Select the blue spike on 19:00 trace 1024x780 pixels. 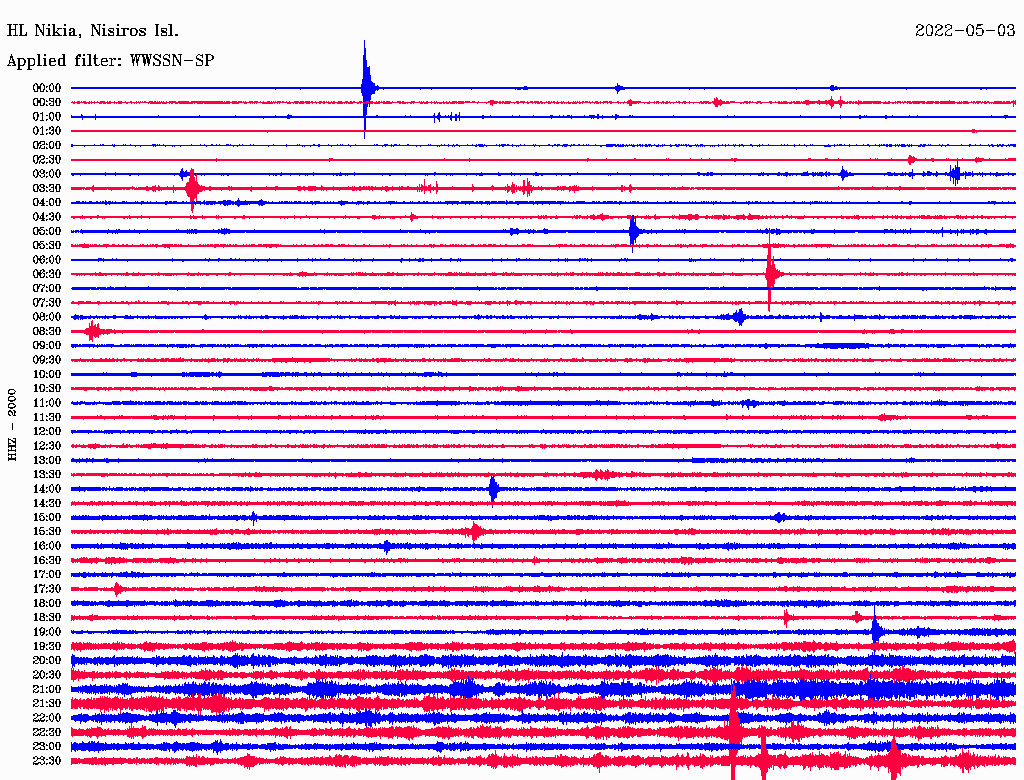[x=876, y=631]
